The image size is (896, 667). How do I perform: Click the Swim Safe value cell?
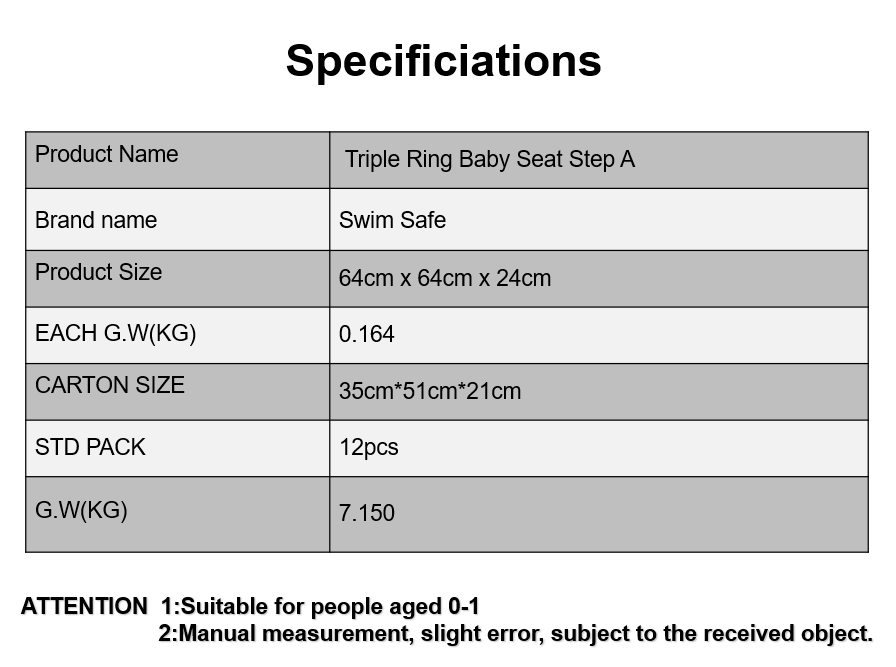click(x=599, y=219)
